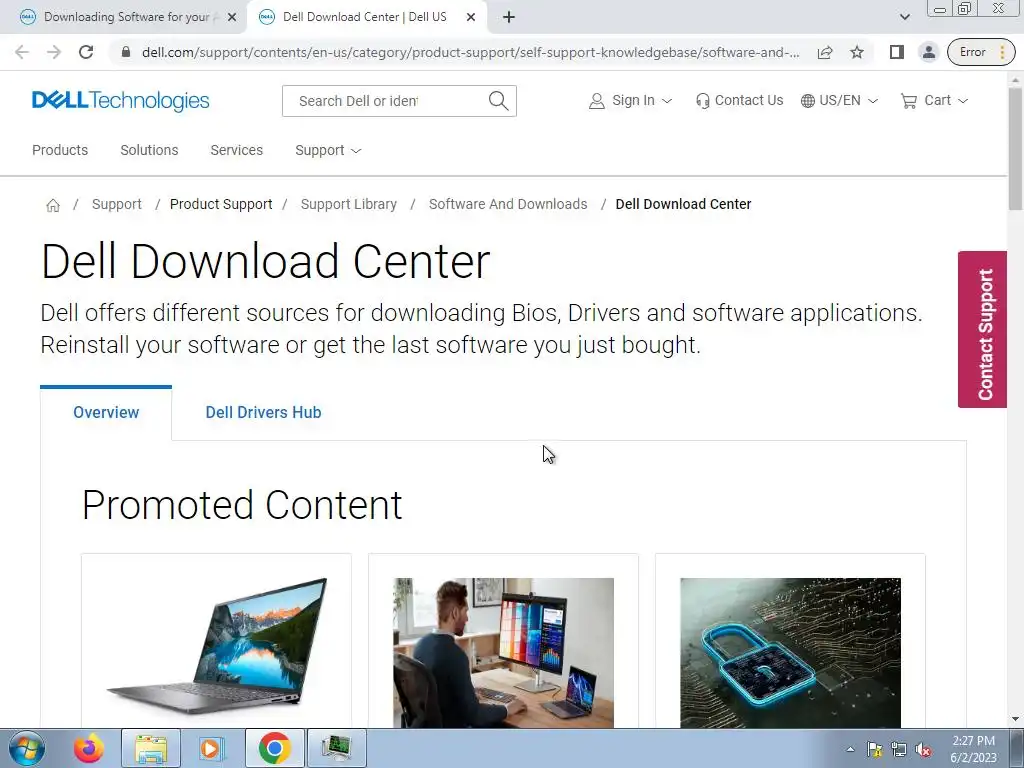Click the padlock site info icon
Image resolution: width=1024 pixels, height=768 pixels.
point(126,52)
